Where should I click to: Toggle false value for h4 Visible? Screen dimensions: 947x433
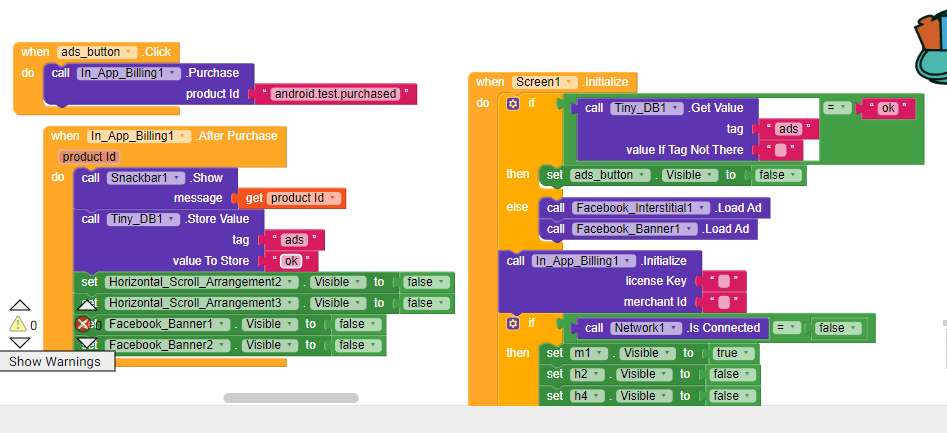[732, 396]
